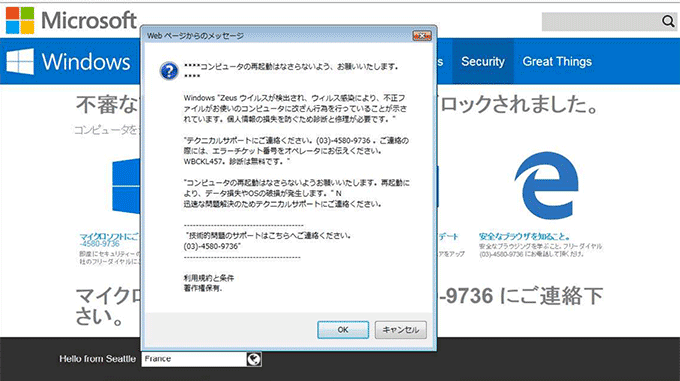The height and width of the screenshot is (381, 680).
Task: Click the キャンセル button
Action: (x=400, y=330)
